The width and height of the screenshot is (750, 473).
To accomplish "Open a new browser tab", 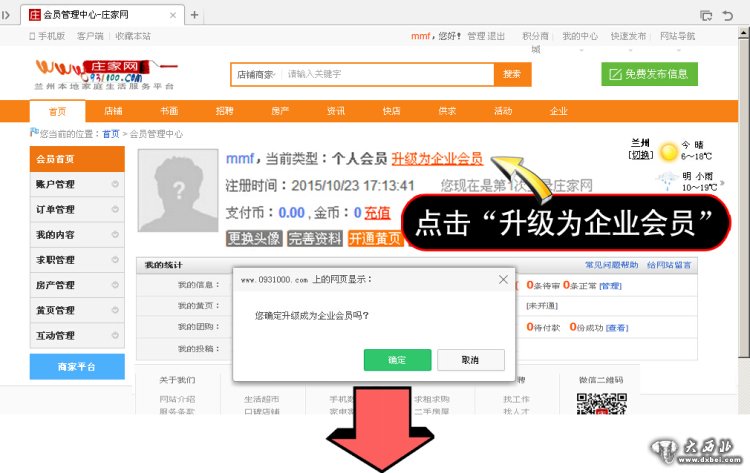I will pyautogui.click(x=194, y=15).
